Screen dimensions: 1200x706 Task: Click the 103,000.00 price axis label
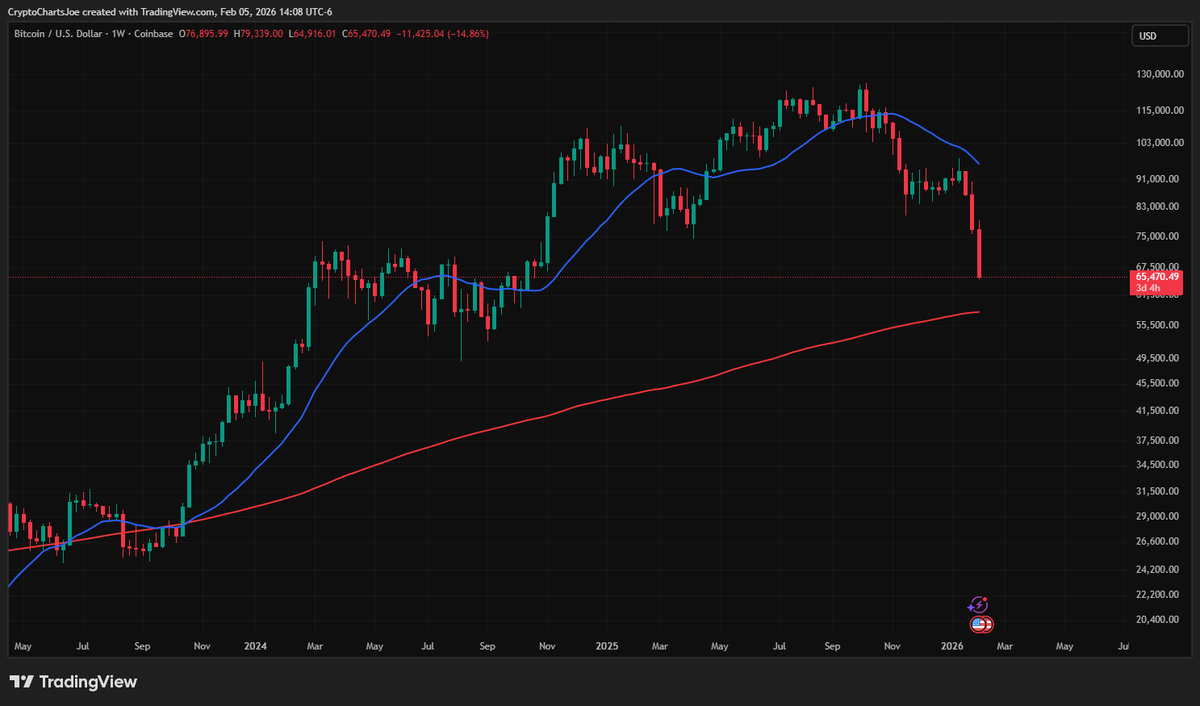pyautogui.click(x=1160, y=143)
